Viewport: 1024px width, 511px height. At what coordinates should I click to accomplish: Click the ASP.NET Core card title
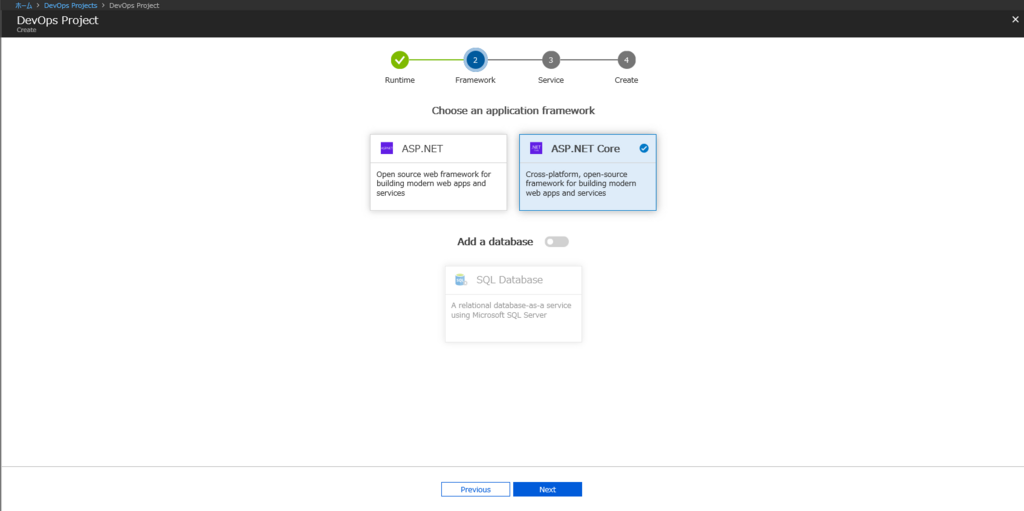pyautogui.click(x=585, y=148)
